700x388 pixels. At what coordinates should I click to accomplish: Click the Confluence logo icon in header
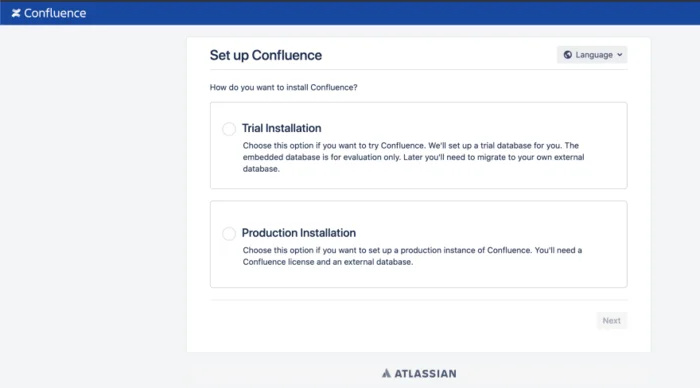(16, 13)
